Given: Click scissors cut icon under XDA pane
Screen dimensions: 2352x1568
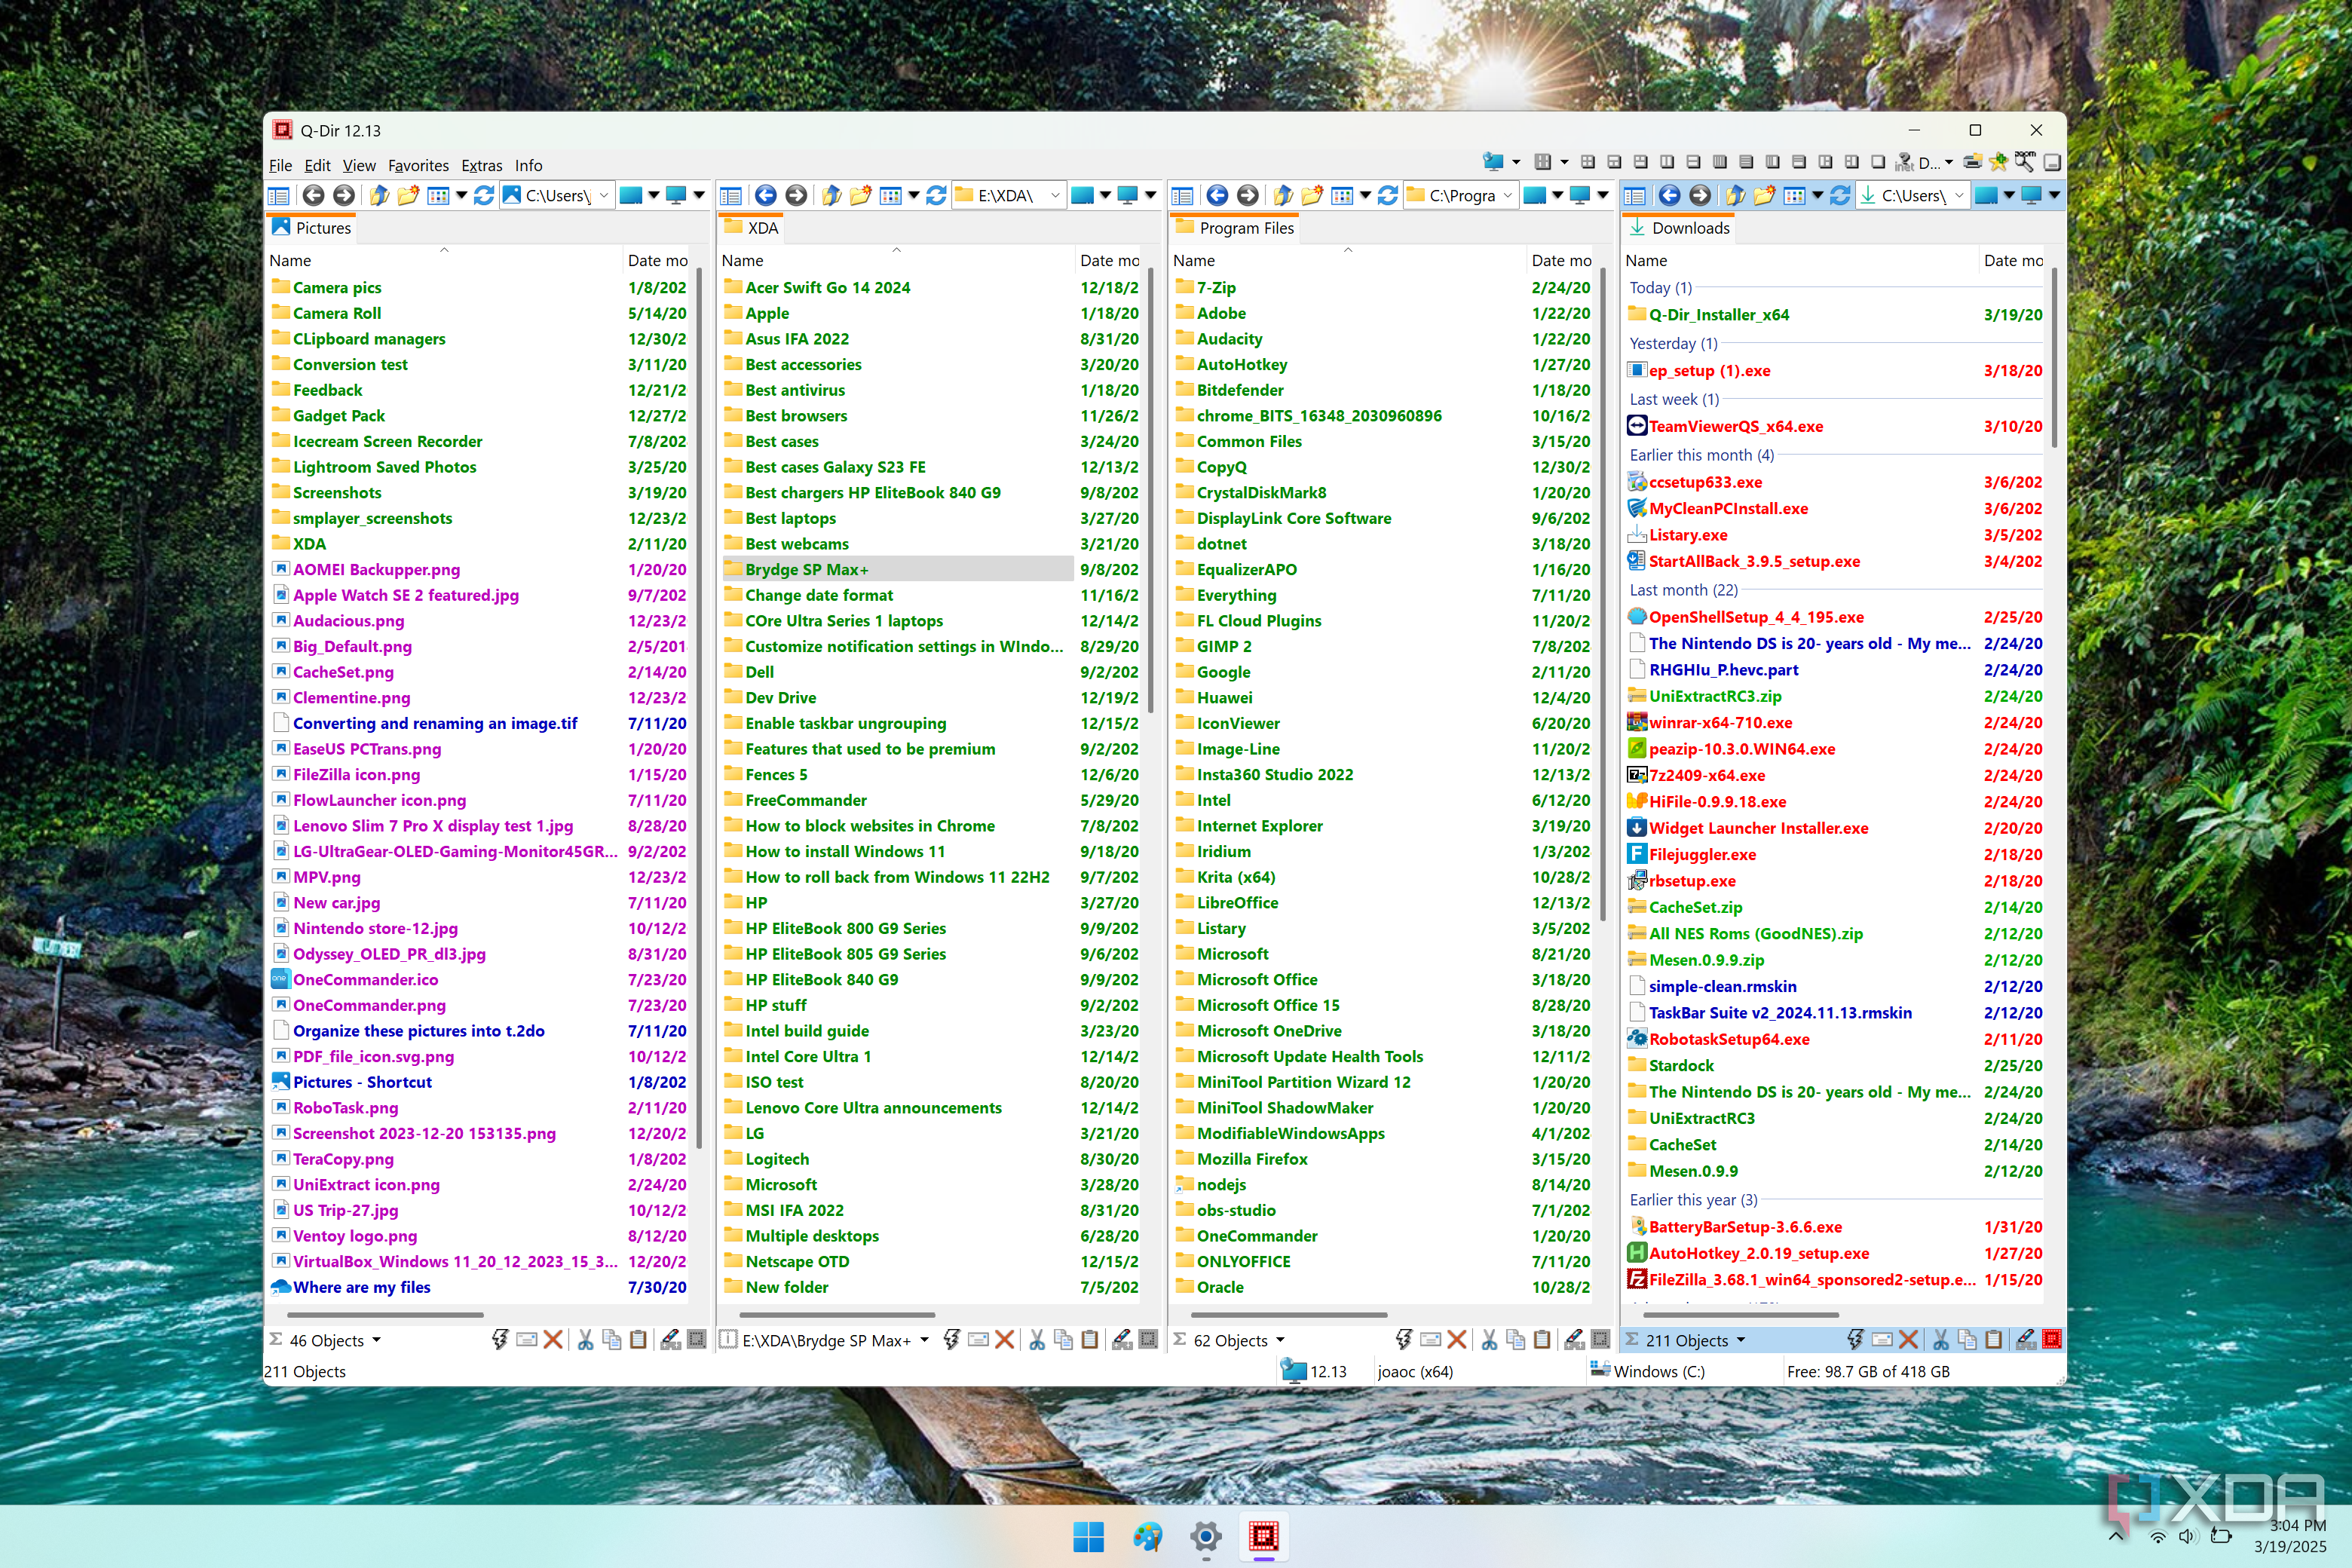Looking at the screenshot, I should pos(1037,1340).
